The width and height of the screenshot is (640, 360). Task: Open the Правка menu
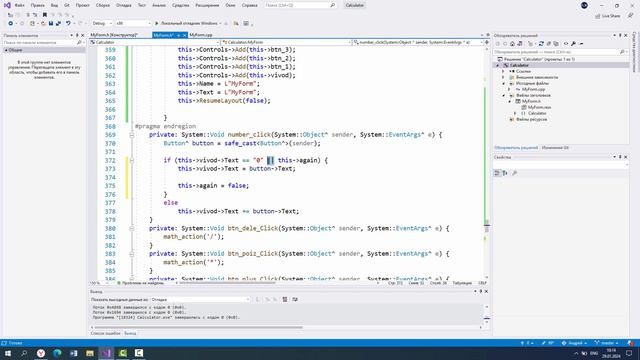click(x=37, y=5)
